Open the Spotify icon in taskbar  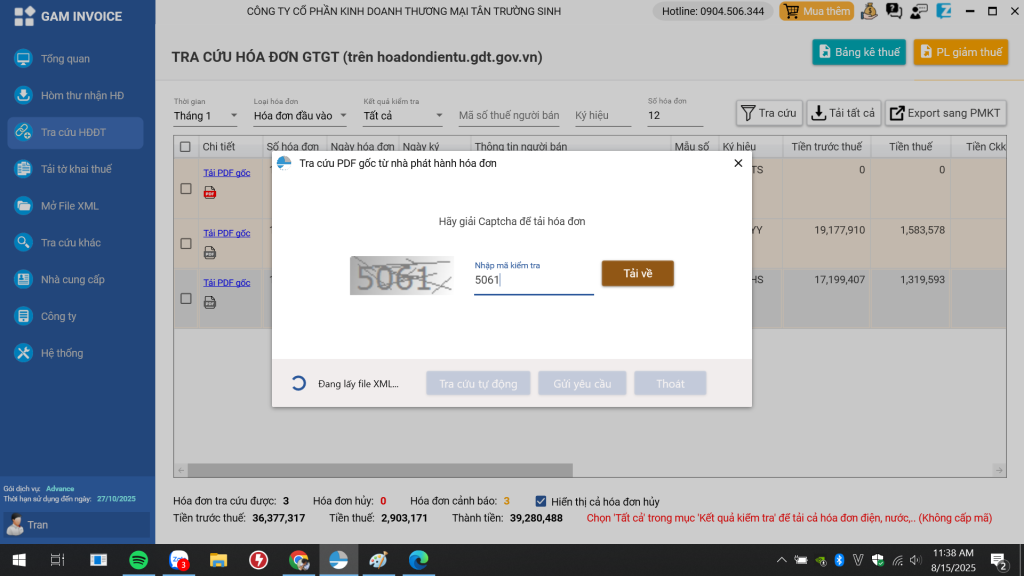tap(139, 560)
